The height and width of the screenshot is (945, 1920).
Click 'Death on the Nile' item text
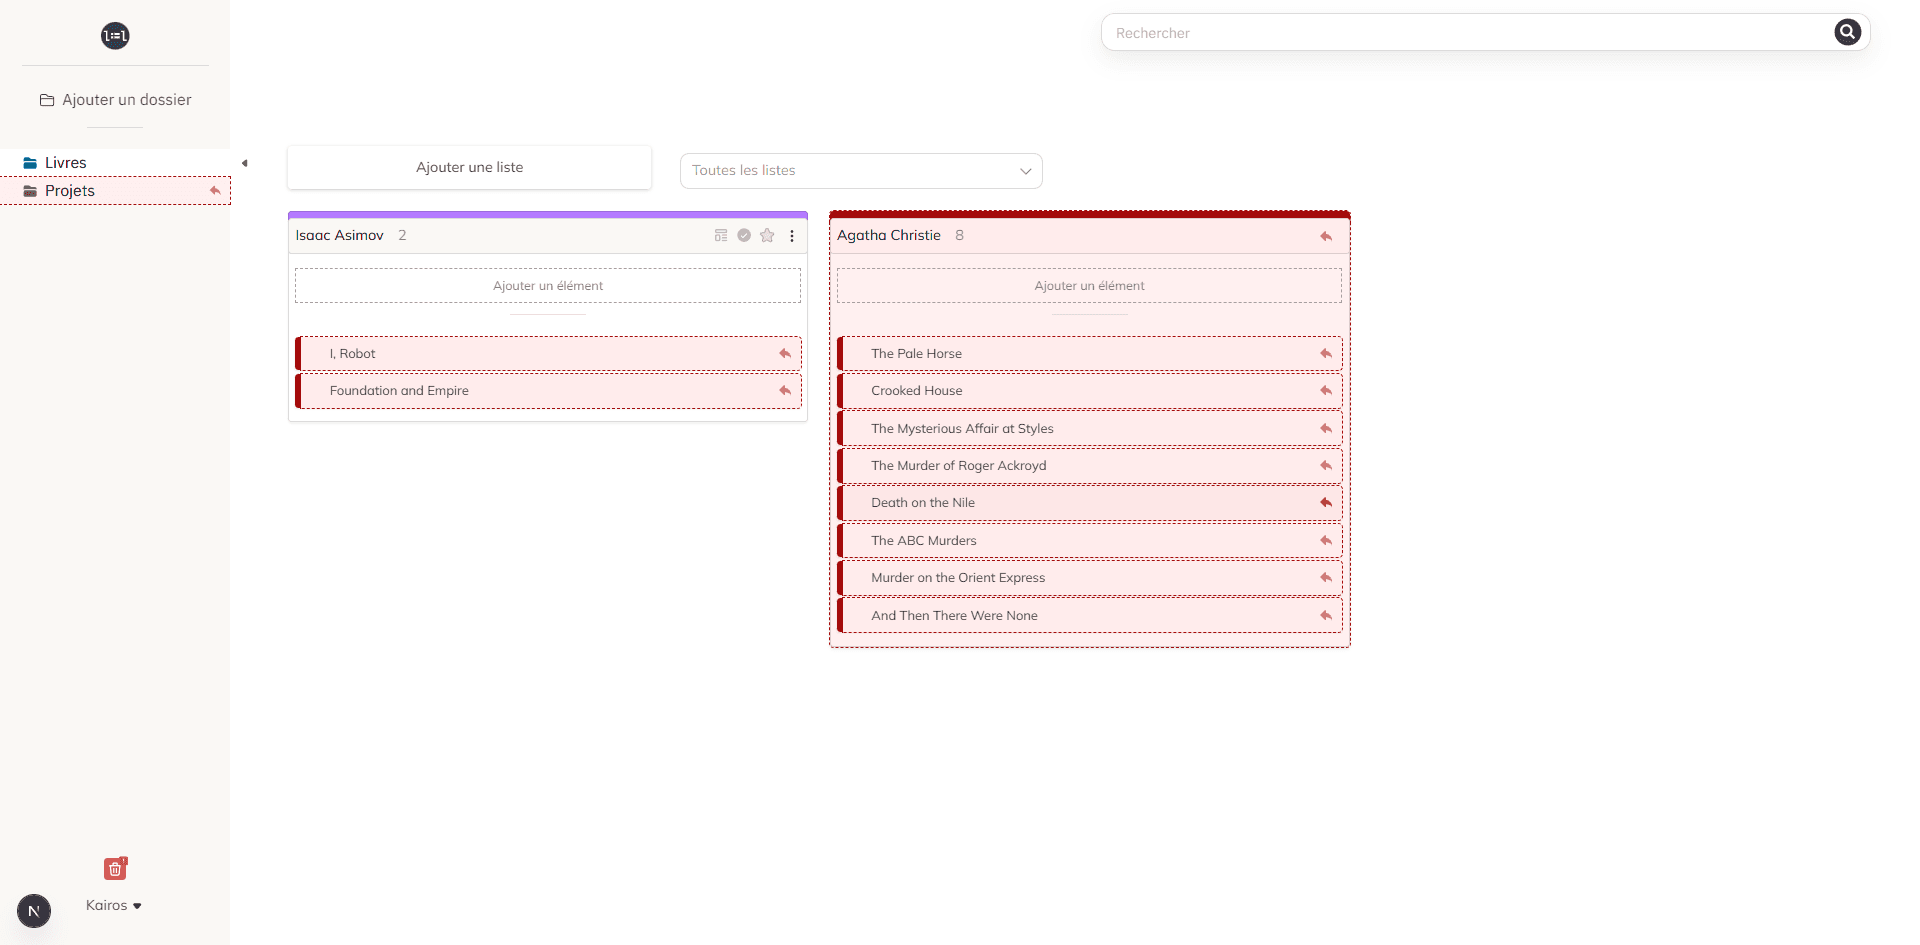click(922, 503)
